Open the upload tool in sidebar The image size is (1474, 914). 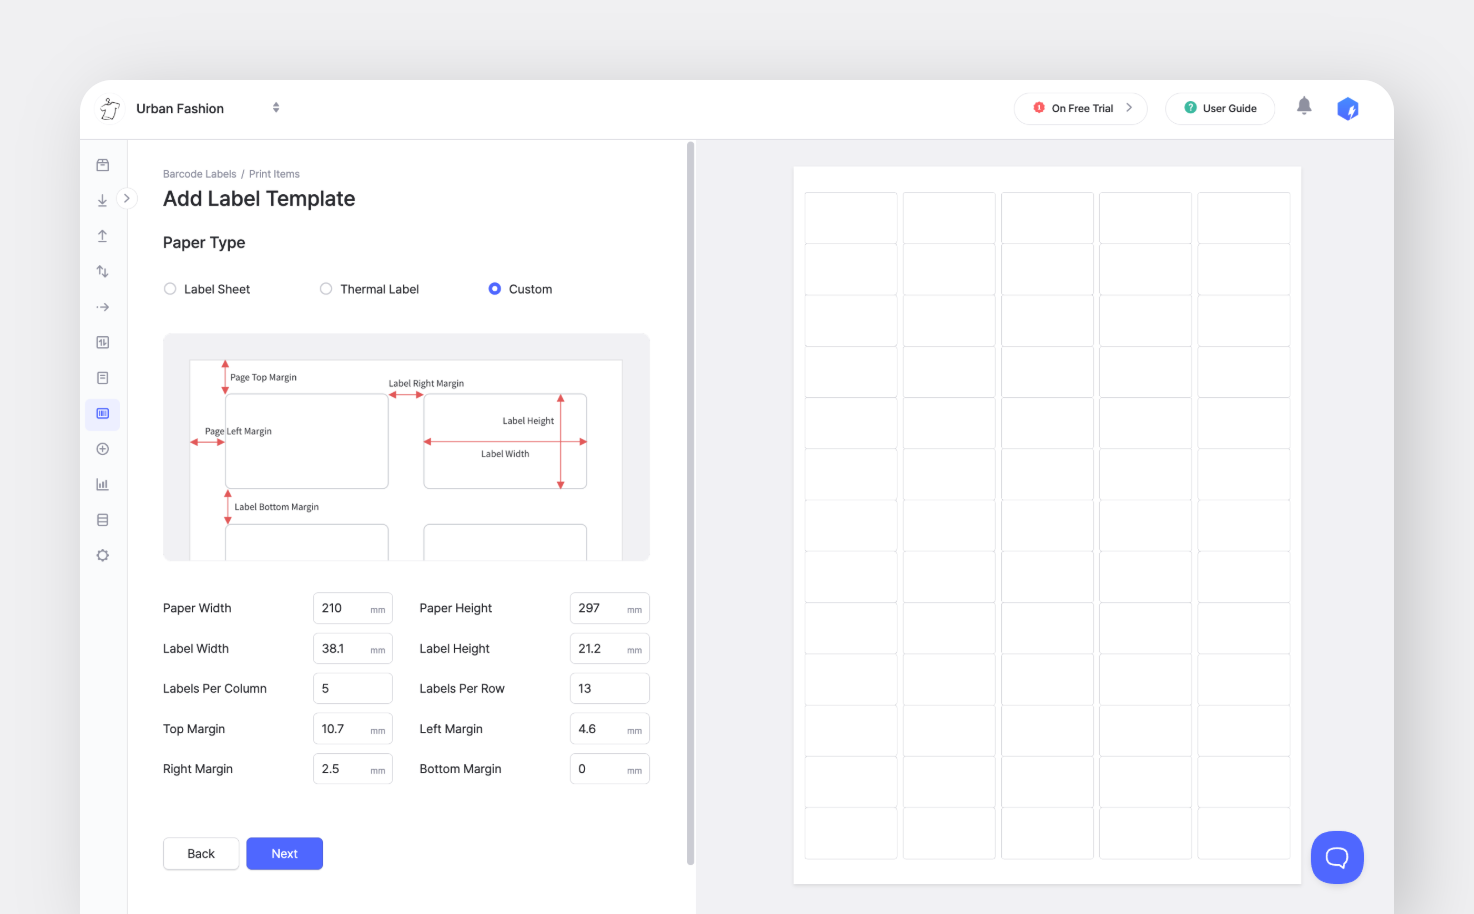coord(102,235)
